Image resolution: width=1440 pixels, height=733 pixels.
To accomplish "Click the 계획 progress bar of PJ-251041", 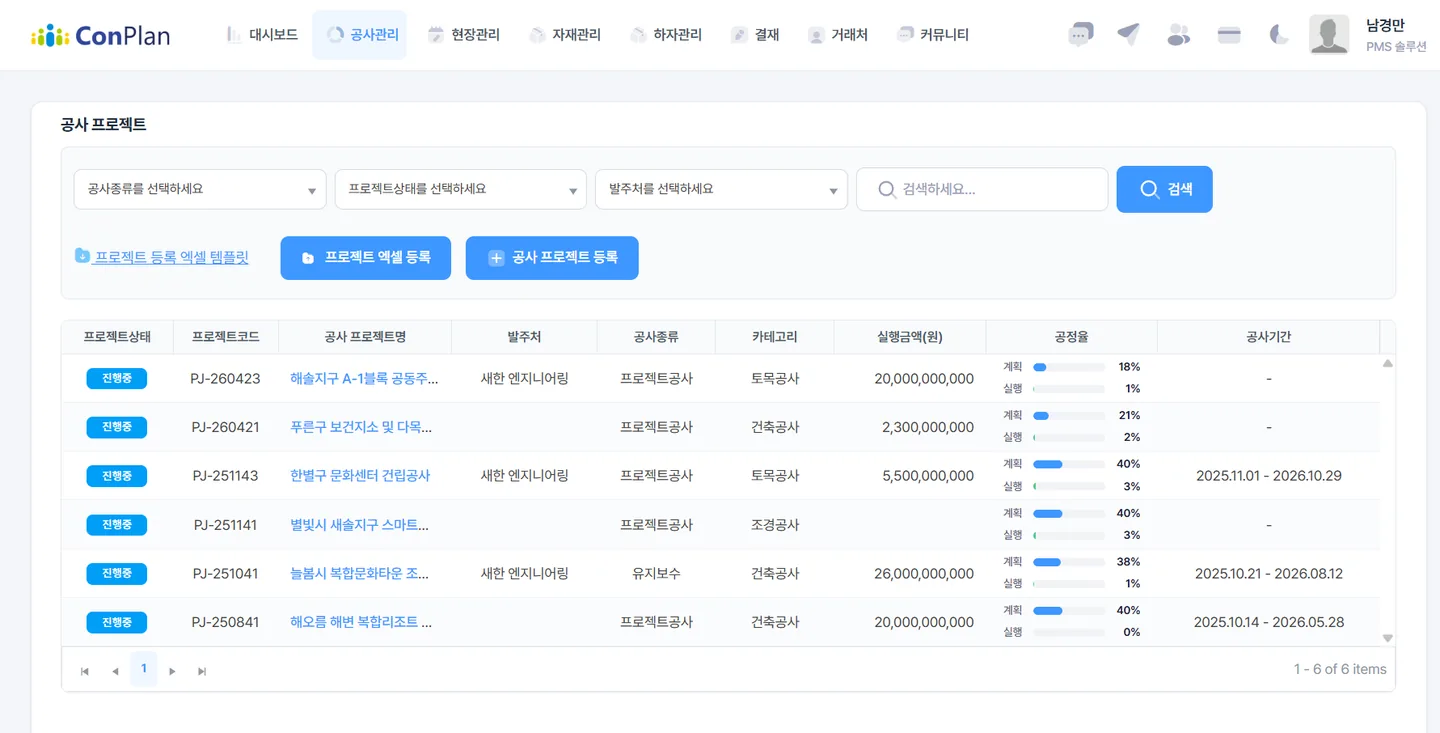I will 1069,562.
